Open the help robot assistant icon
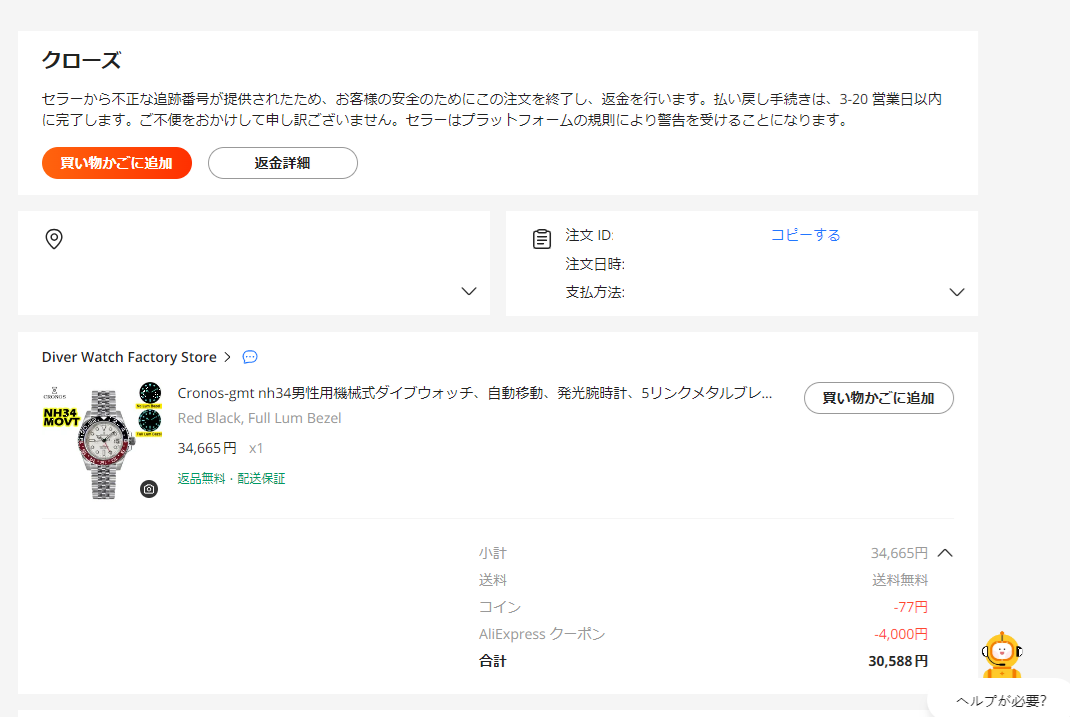 [1001, 655]
